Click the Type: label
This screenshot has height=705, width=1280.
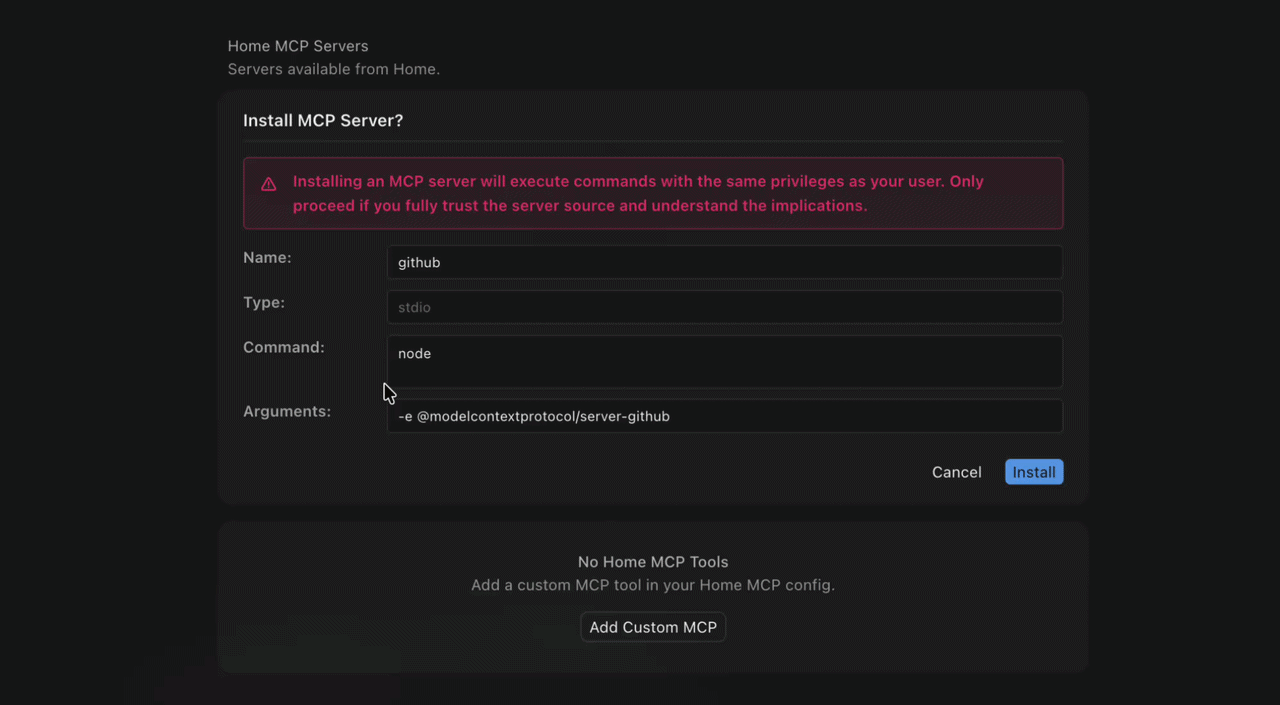[264, 302]
